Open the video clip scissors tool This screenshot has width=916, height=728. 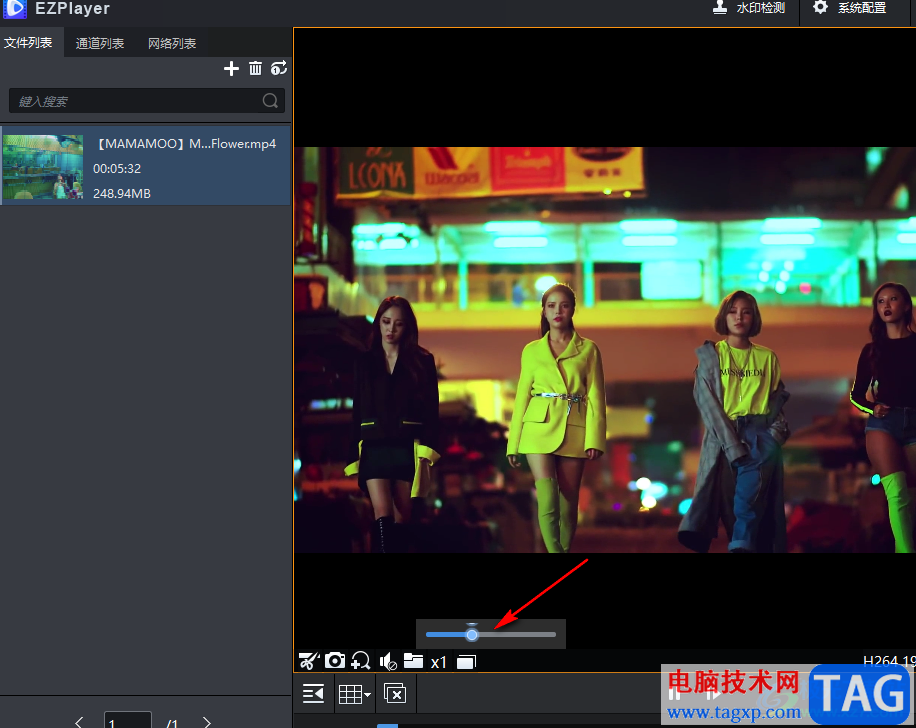click(x=309, y=661)
